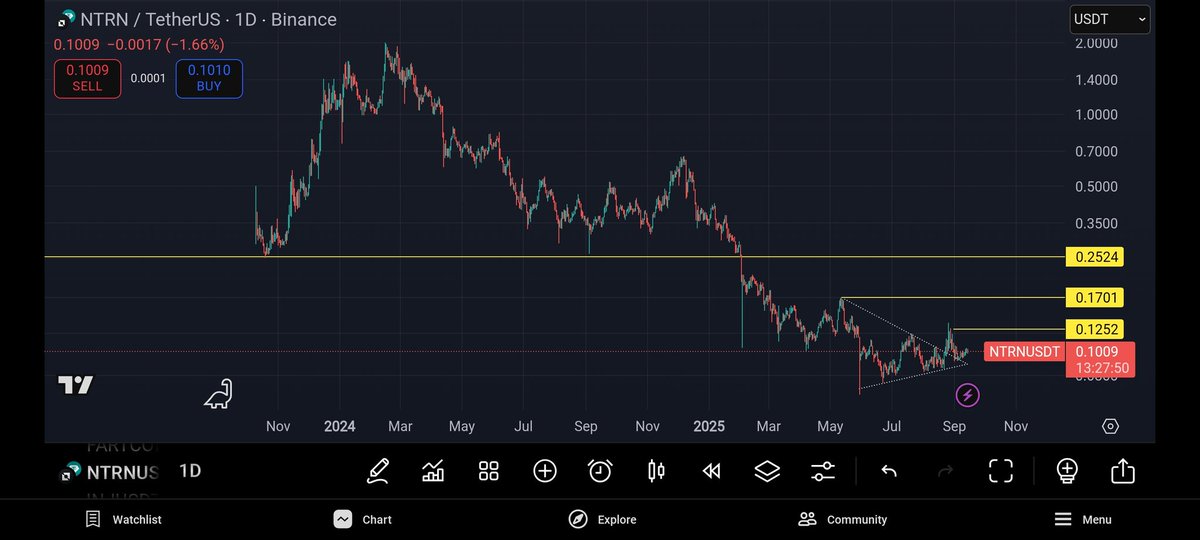Redo action with forward arrow
The width and height of the screenshot is (1200, 540).
(945, 470)
